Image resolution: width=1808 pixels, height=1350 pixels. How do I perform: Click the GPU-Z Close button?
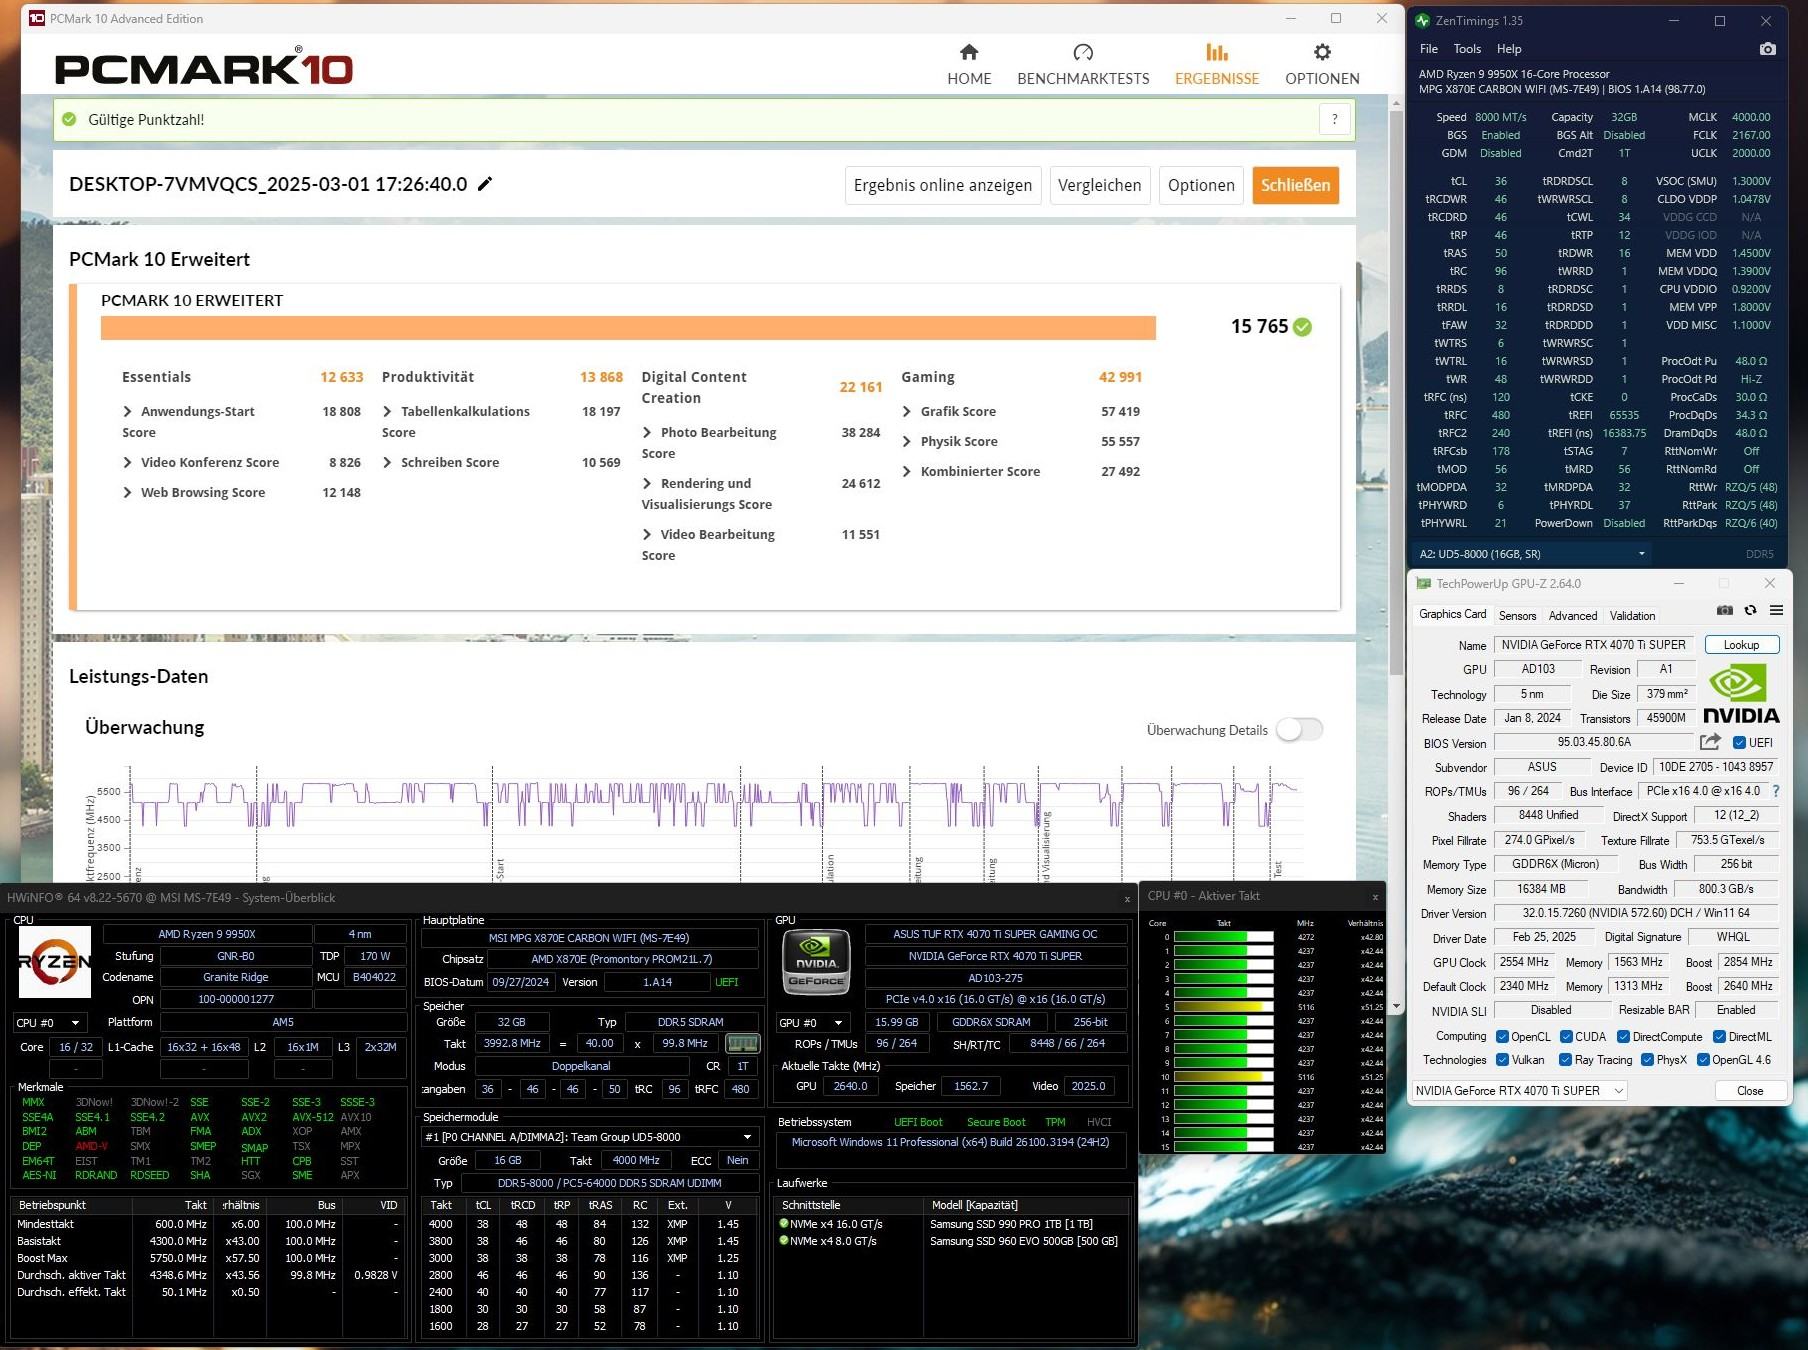(1750, 1091)
